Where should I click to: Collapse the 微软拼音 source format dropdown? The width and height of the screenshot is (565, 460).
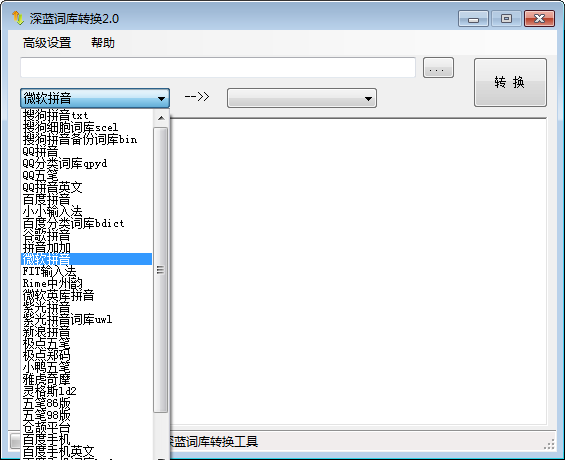(95, 98)
